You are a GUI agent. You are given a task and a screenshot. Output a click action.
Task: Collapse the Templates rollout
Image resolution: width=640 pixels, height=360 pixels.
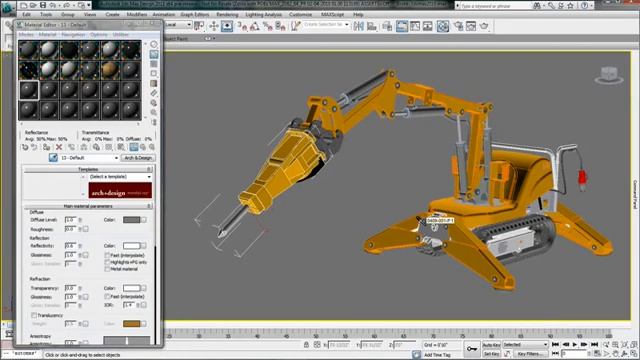coord(88,169)
